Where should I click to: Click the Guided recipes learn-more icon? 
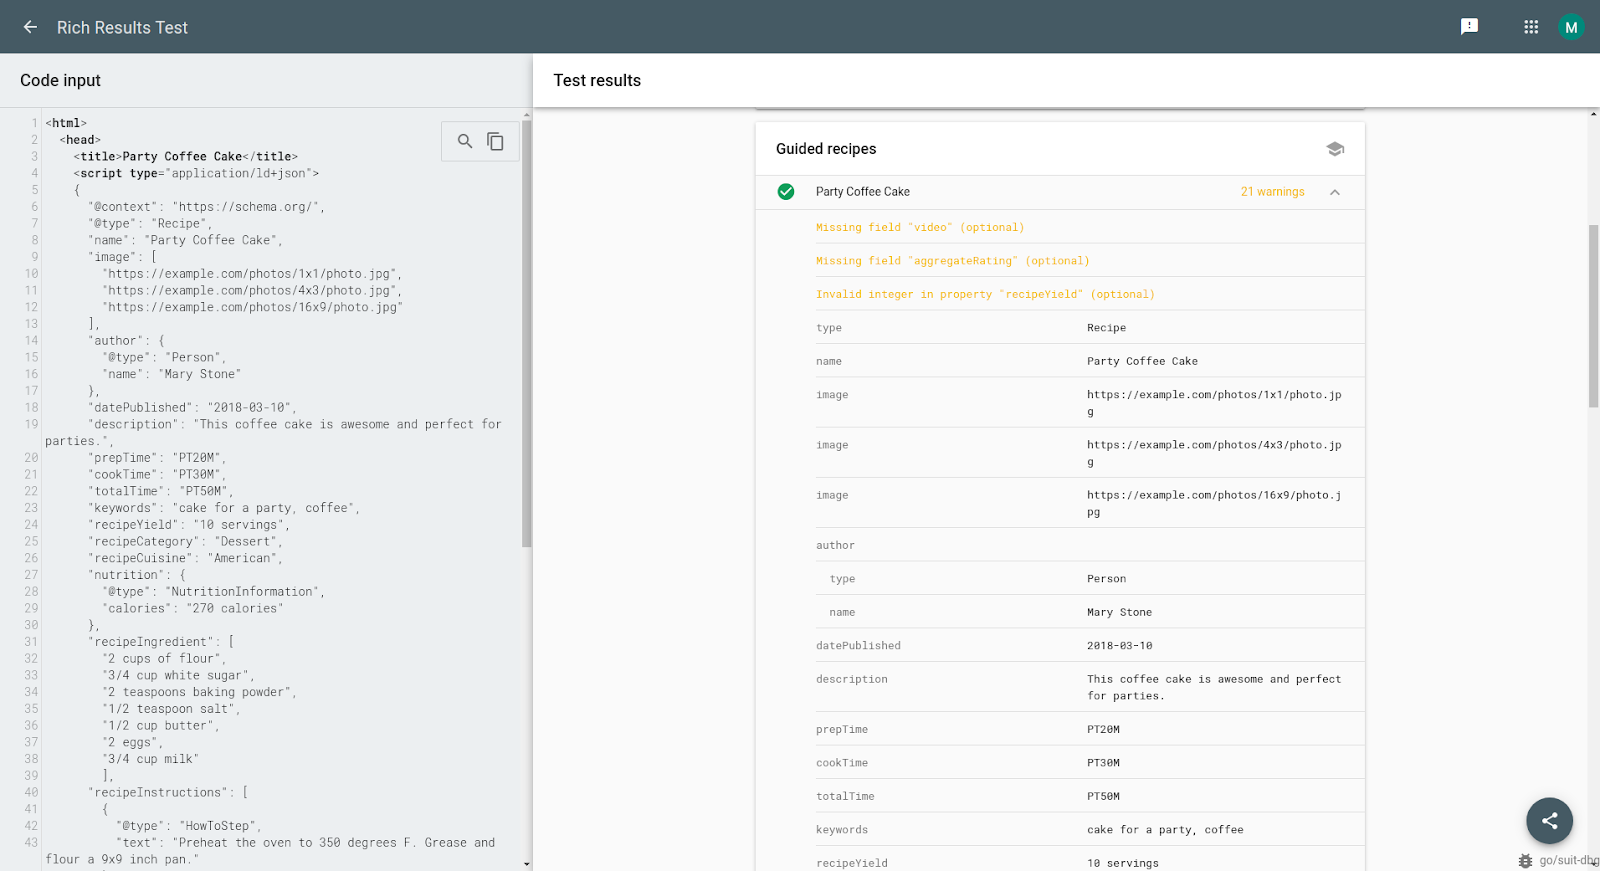[1334, 149]
